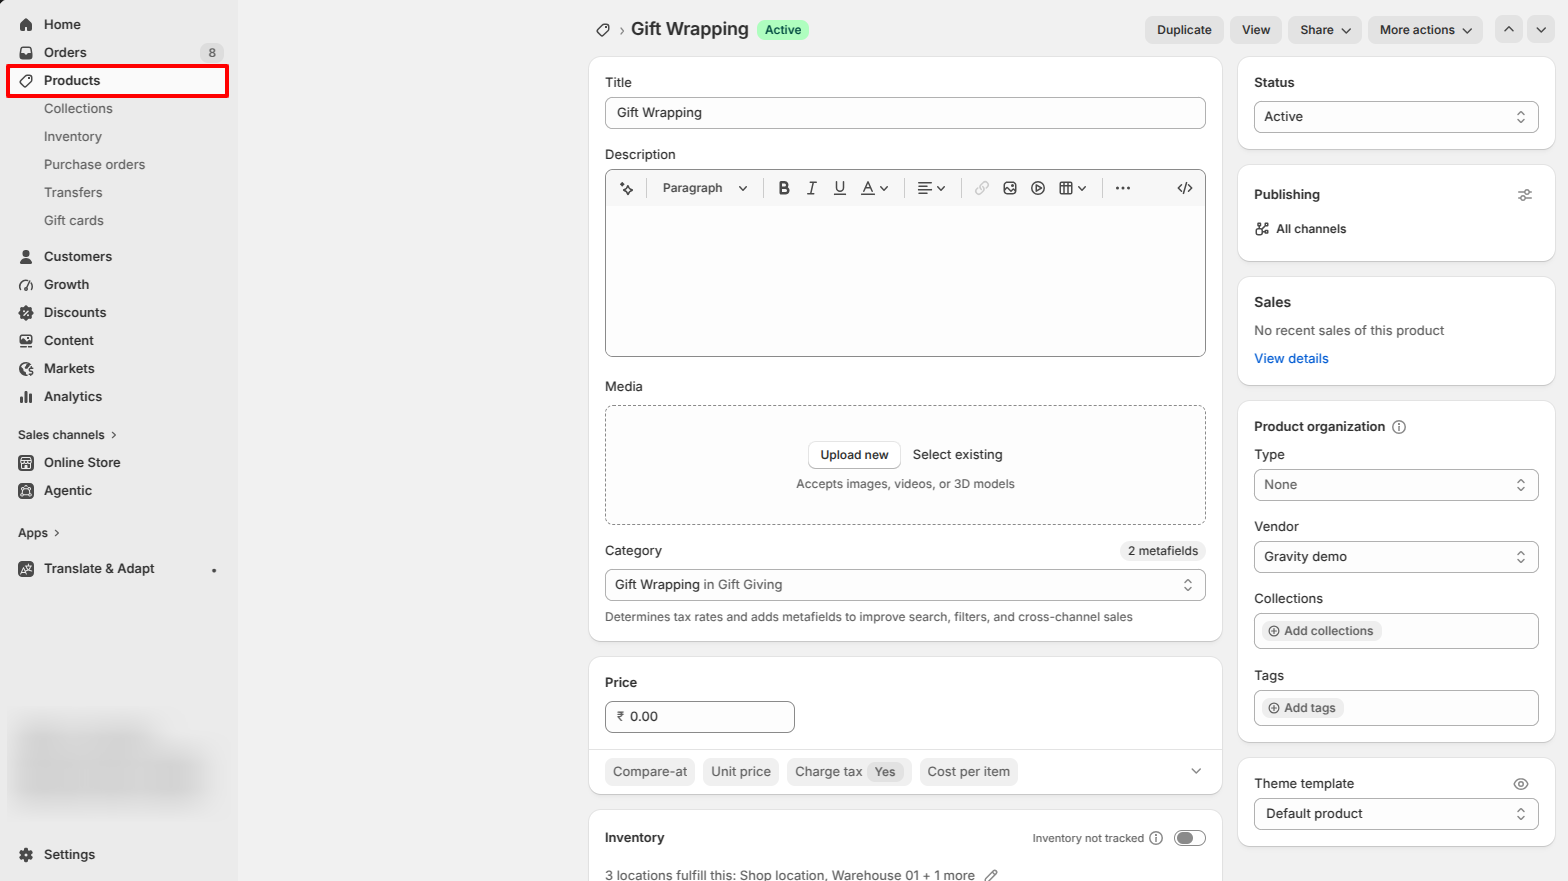Click the insert image icon in description toolbar
This screenshot has width=1568, height=881.
[x=1010, y=188]
